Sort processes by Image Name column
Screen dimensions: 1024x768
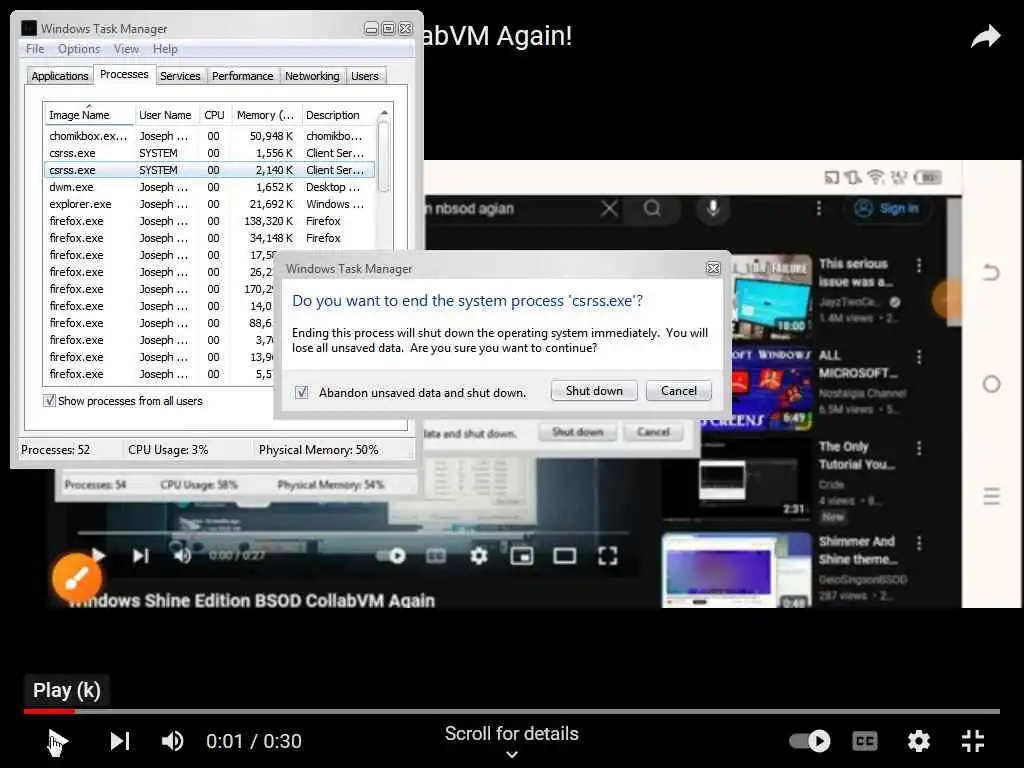tap(89, 115)
